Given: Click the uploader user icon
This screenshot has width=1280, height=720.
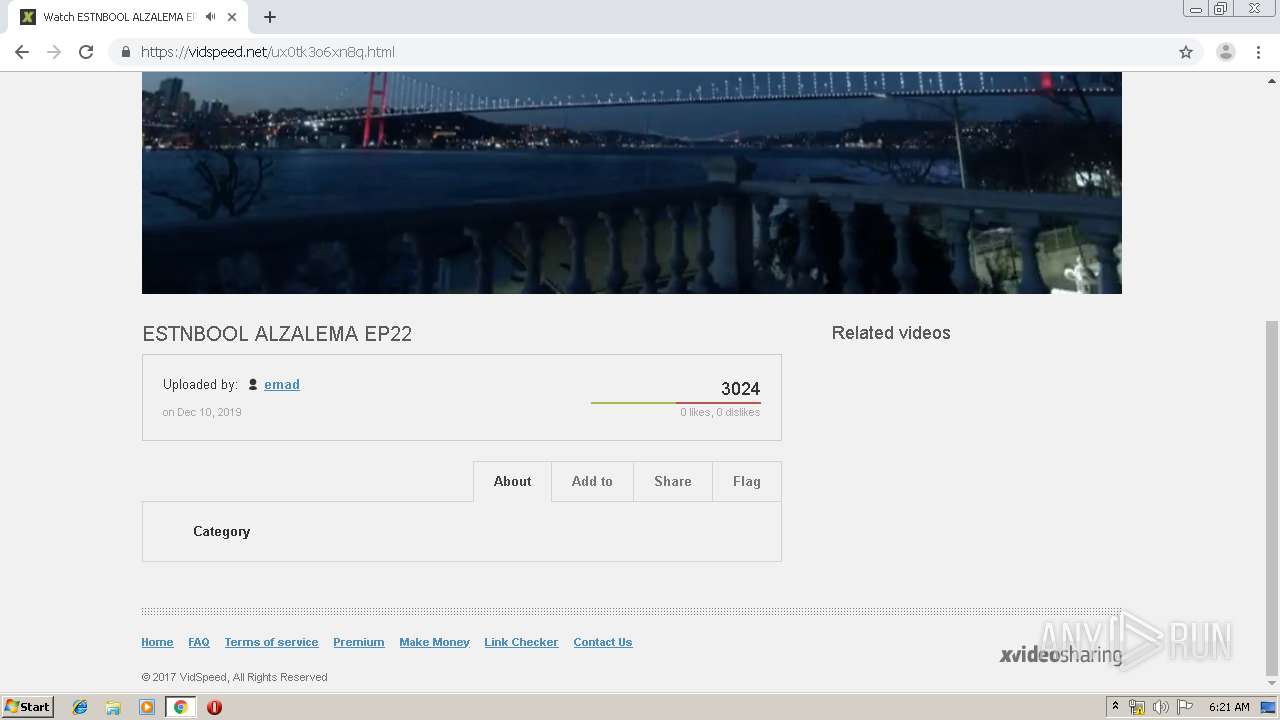Looking at the screenshot, I should click(x=253, y=384).
